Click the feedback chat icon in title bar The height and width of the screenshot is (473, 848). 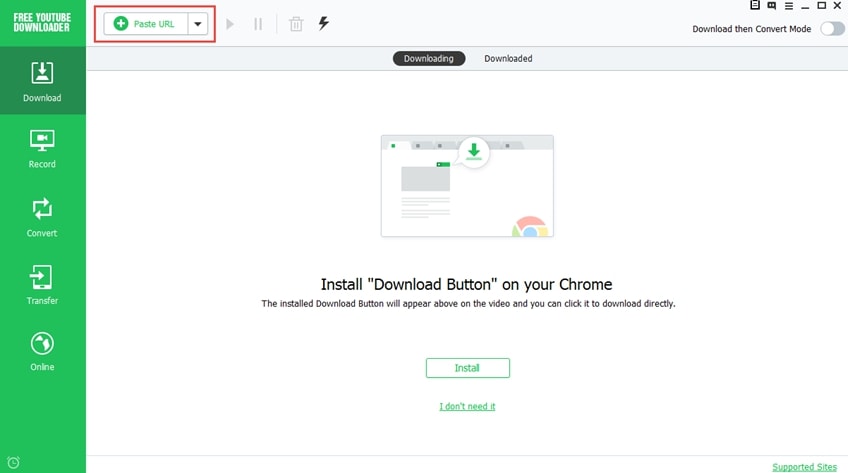[772, 5]
